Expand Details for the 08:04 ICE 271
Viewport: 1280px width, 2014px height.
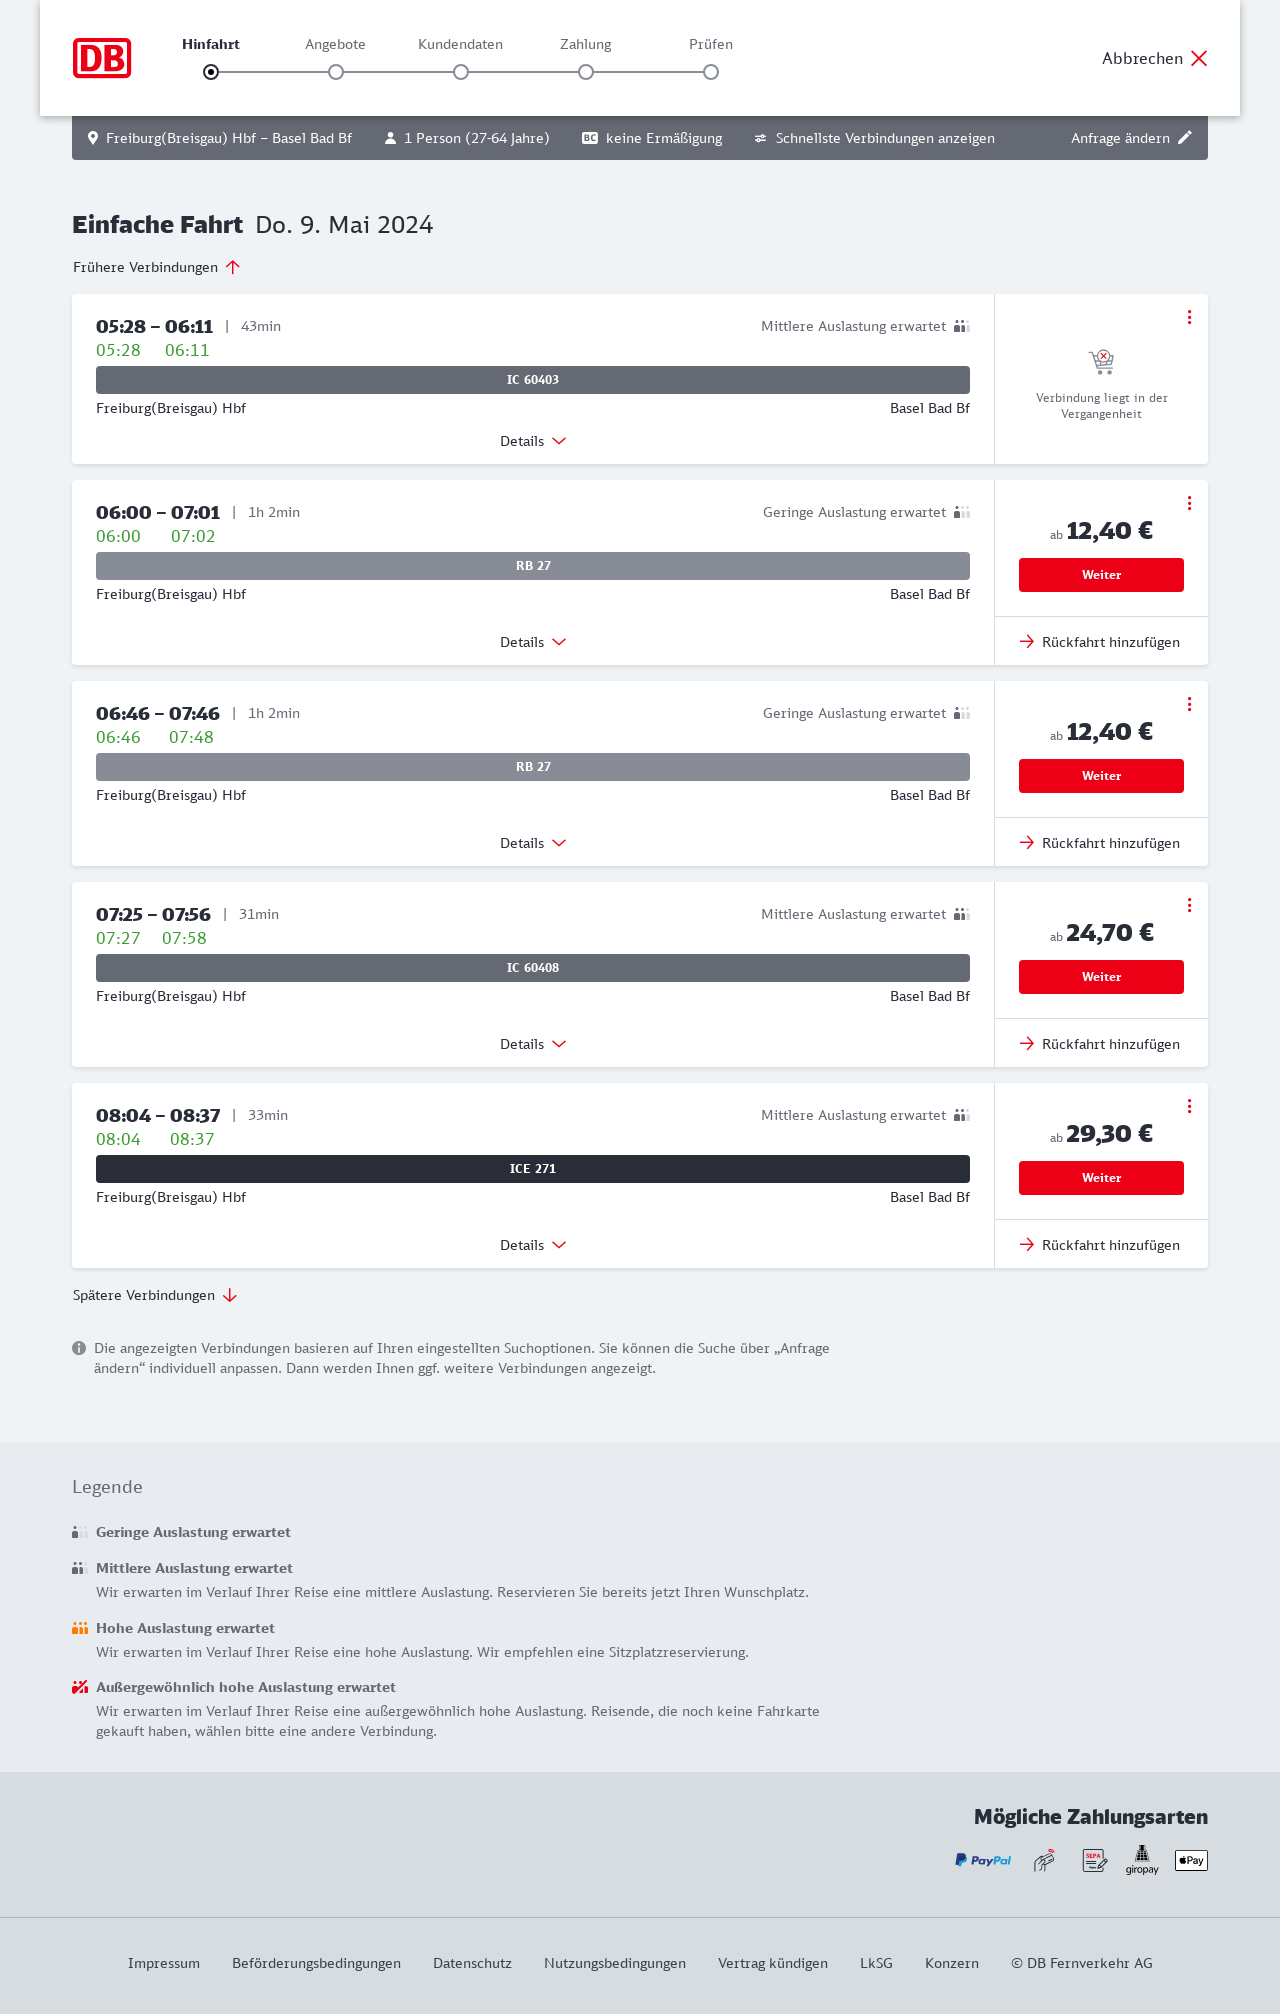coord(533,1245)
